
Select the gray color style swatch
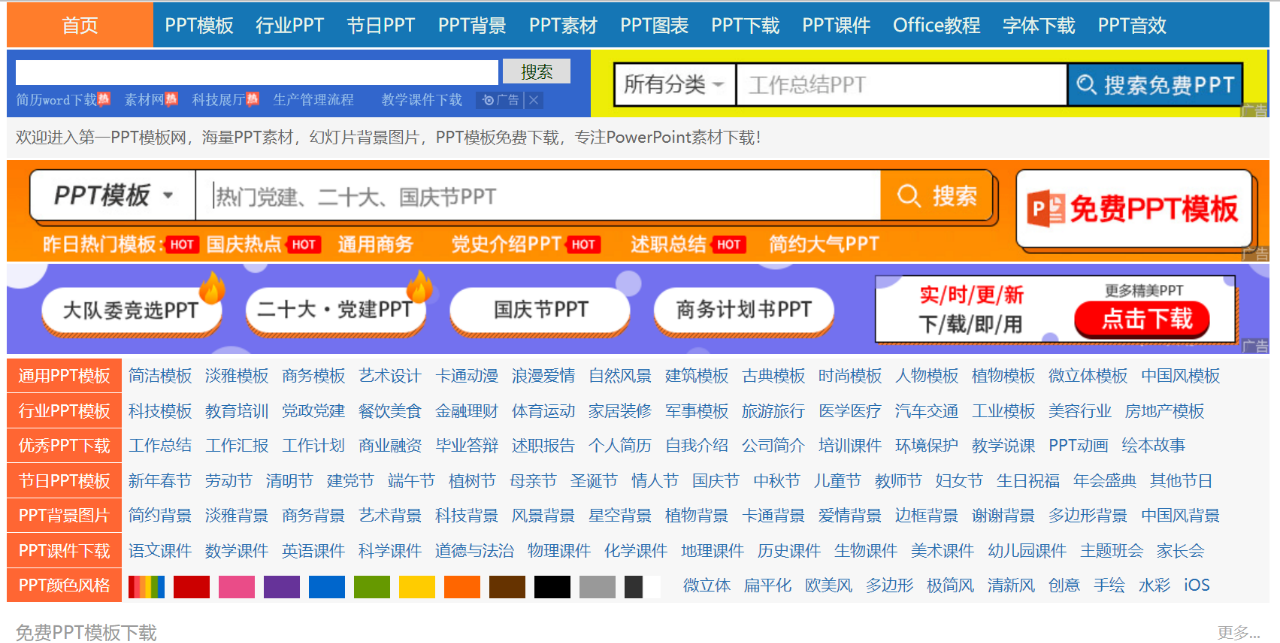click(x=597, y=586)
